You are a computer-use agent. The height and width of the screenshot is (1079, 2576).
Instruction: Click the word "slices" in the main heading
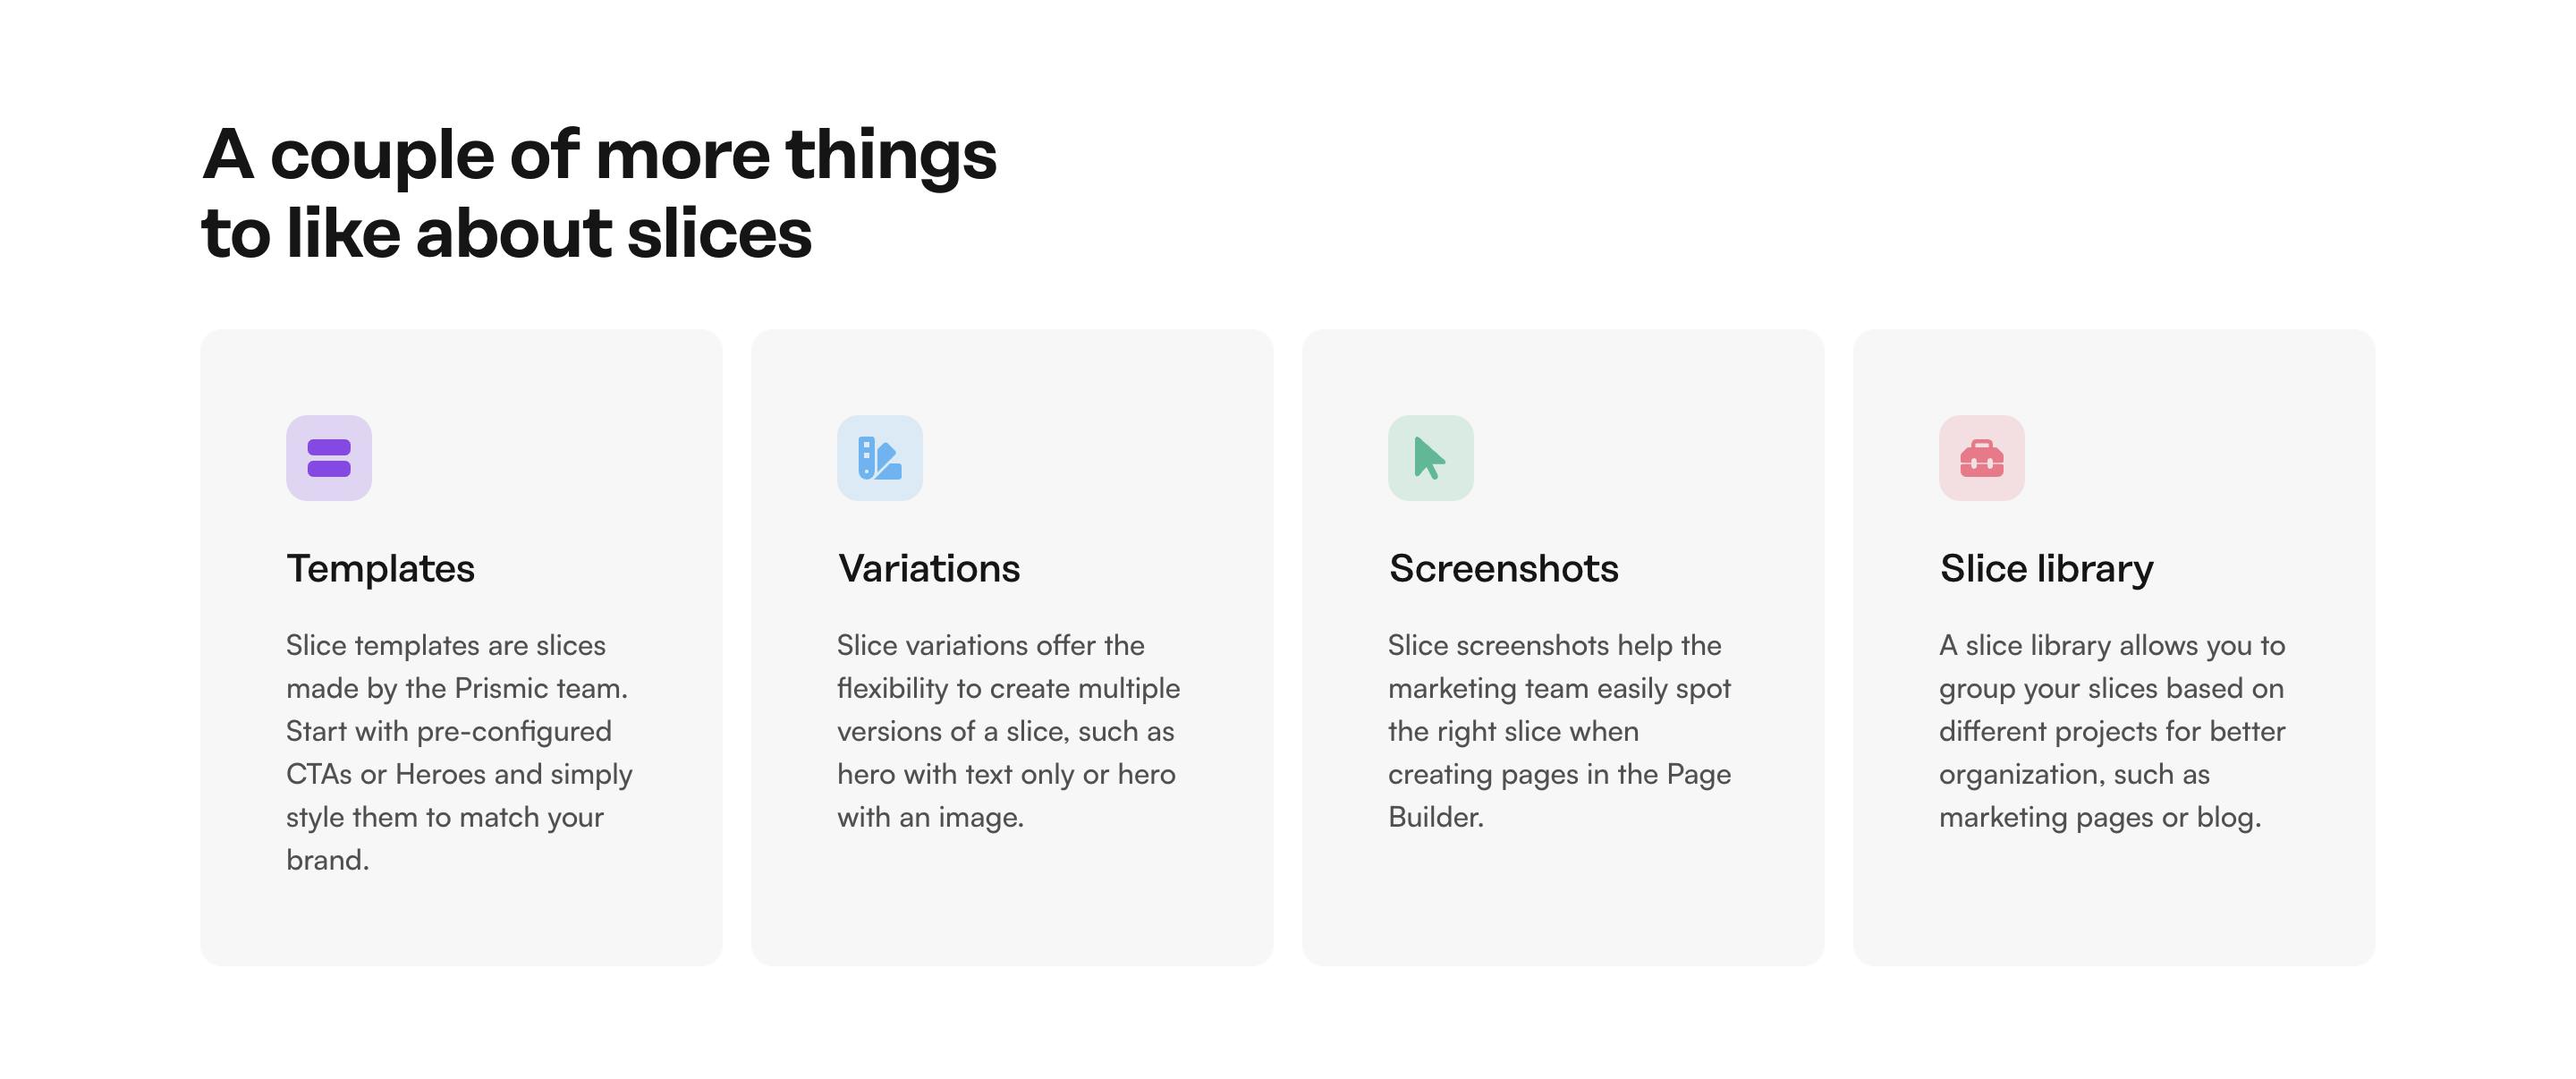(719, 234)
